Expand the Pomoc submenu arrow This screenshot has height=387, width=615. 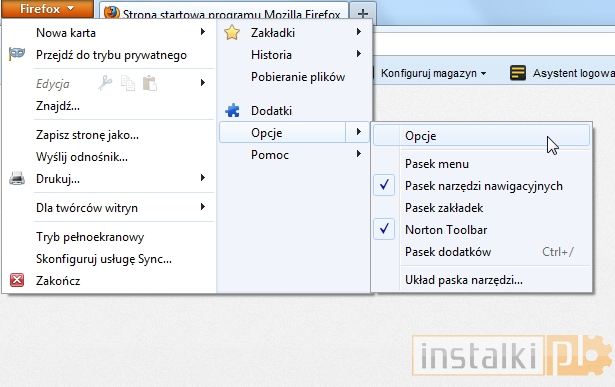(x=358, y=154)
